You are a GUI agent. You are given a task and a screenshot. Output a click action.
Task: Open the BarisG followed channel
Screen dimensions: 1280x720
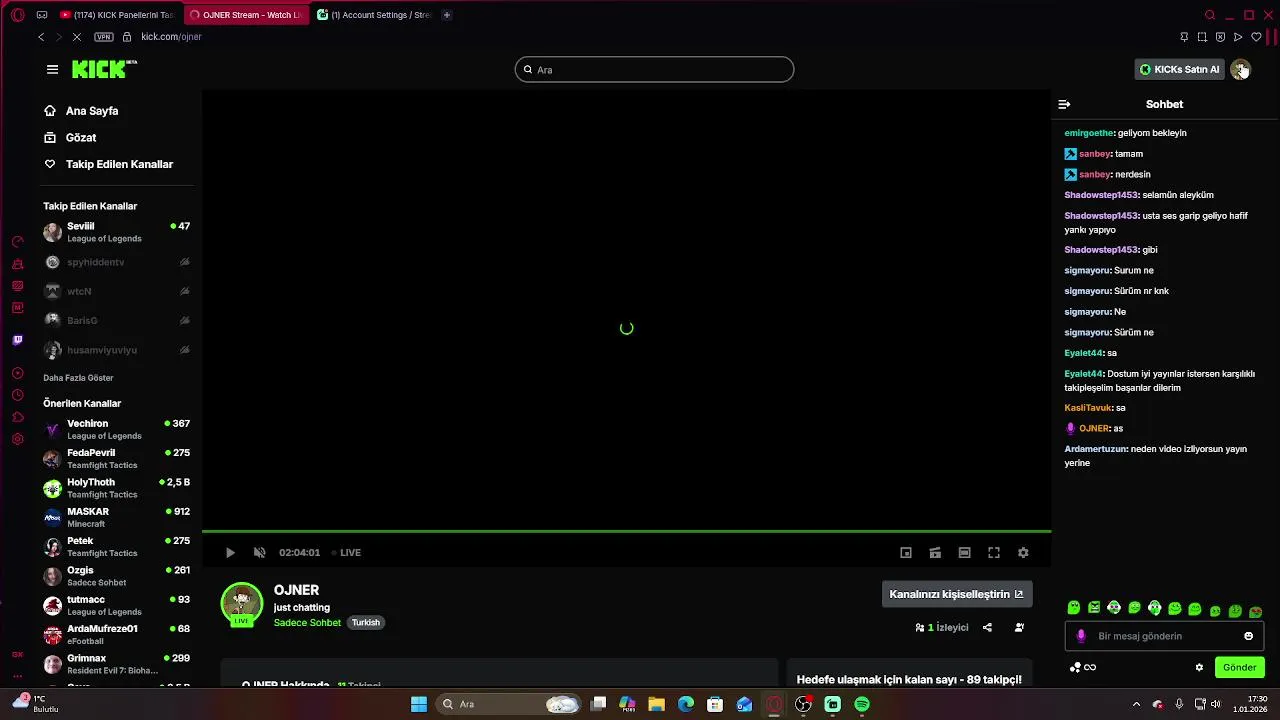pyautogui.click(x=117, y=320)
